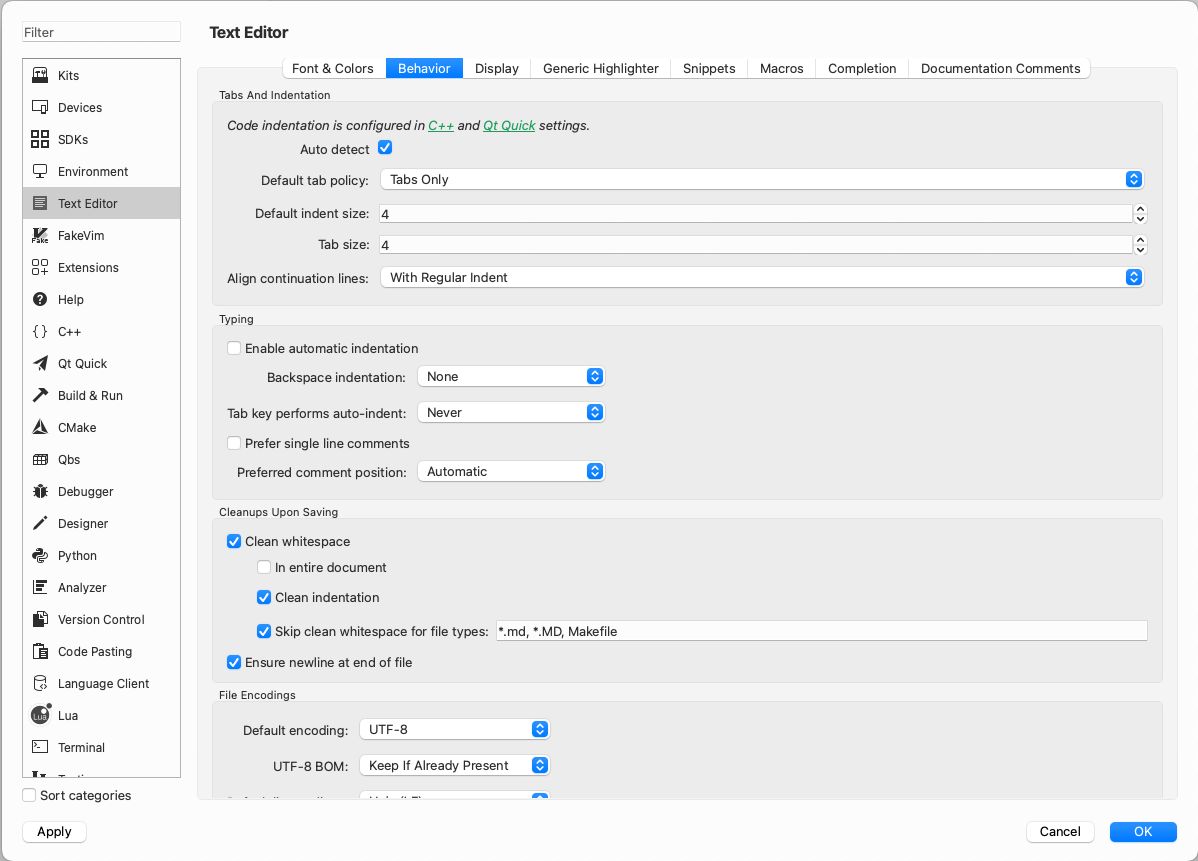Switch to the Display tab
Viewport: 1198px width, 861px height.
[497, 69]
